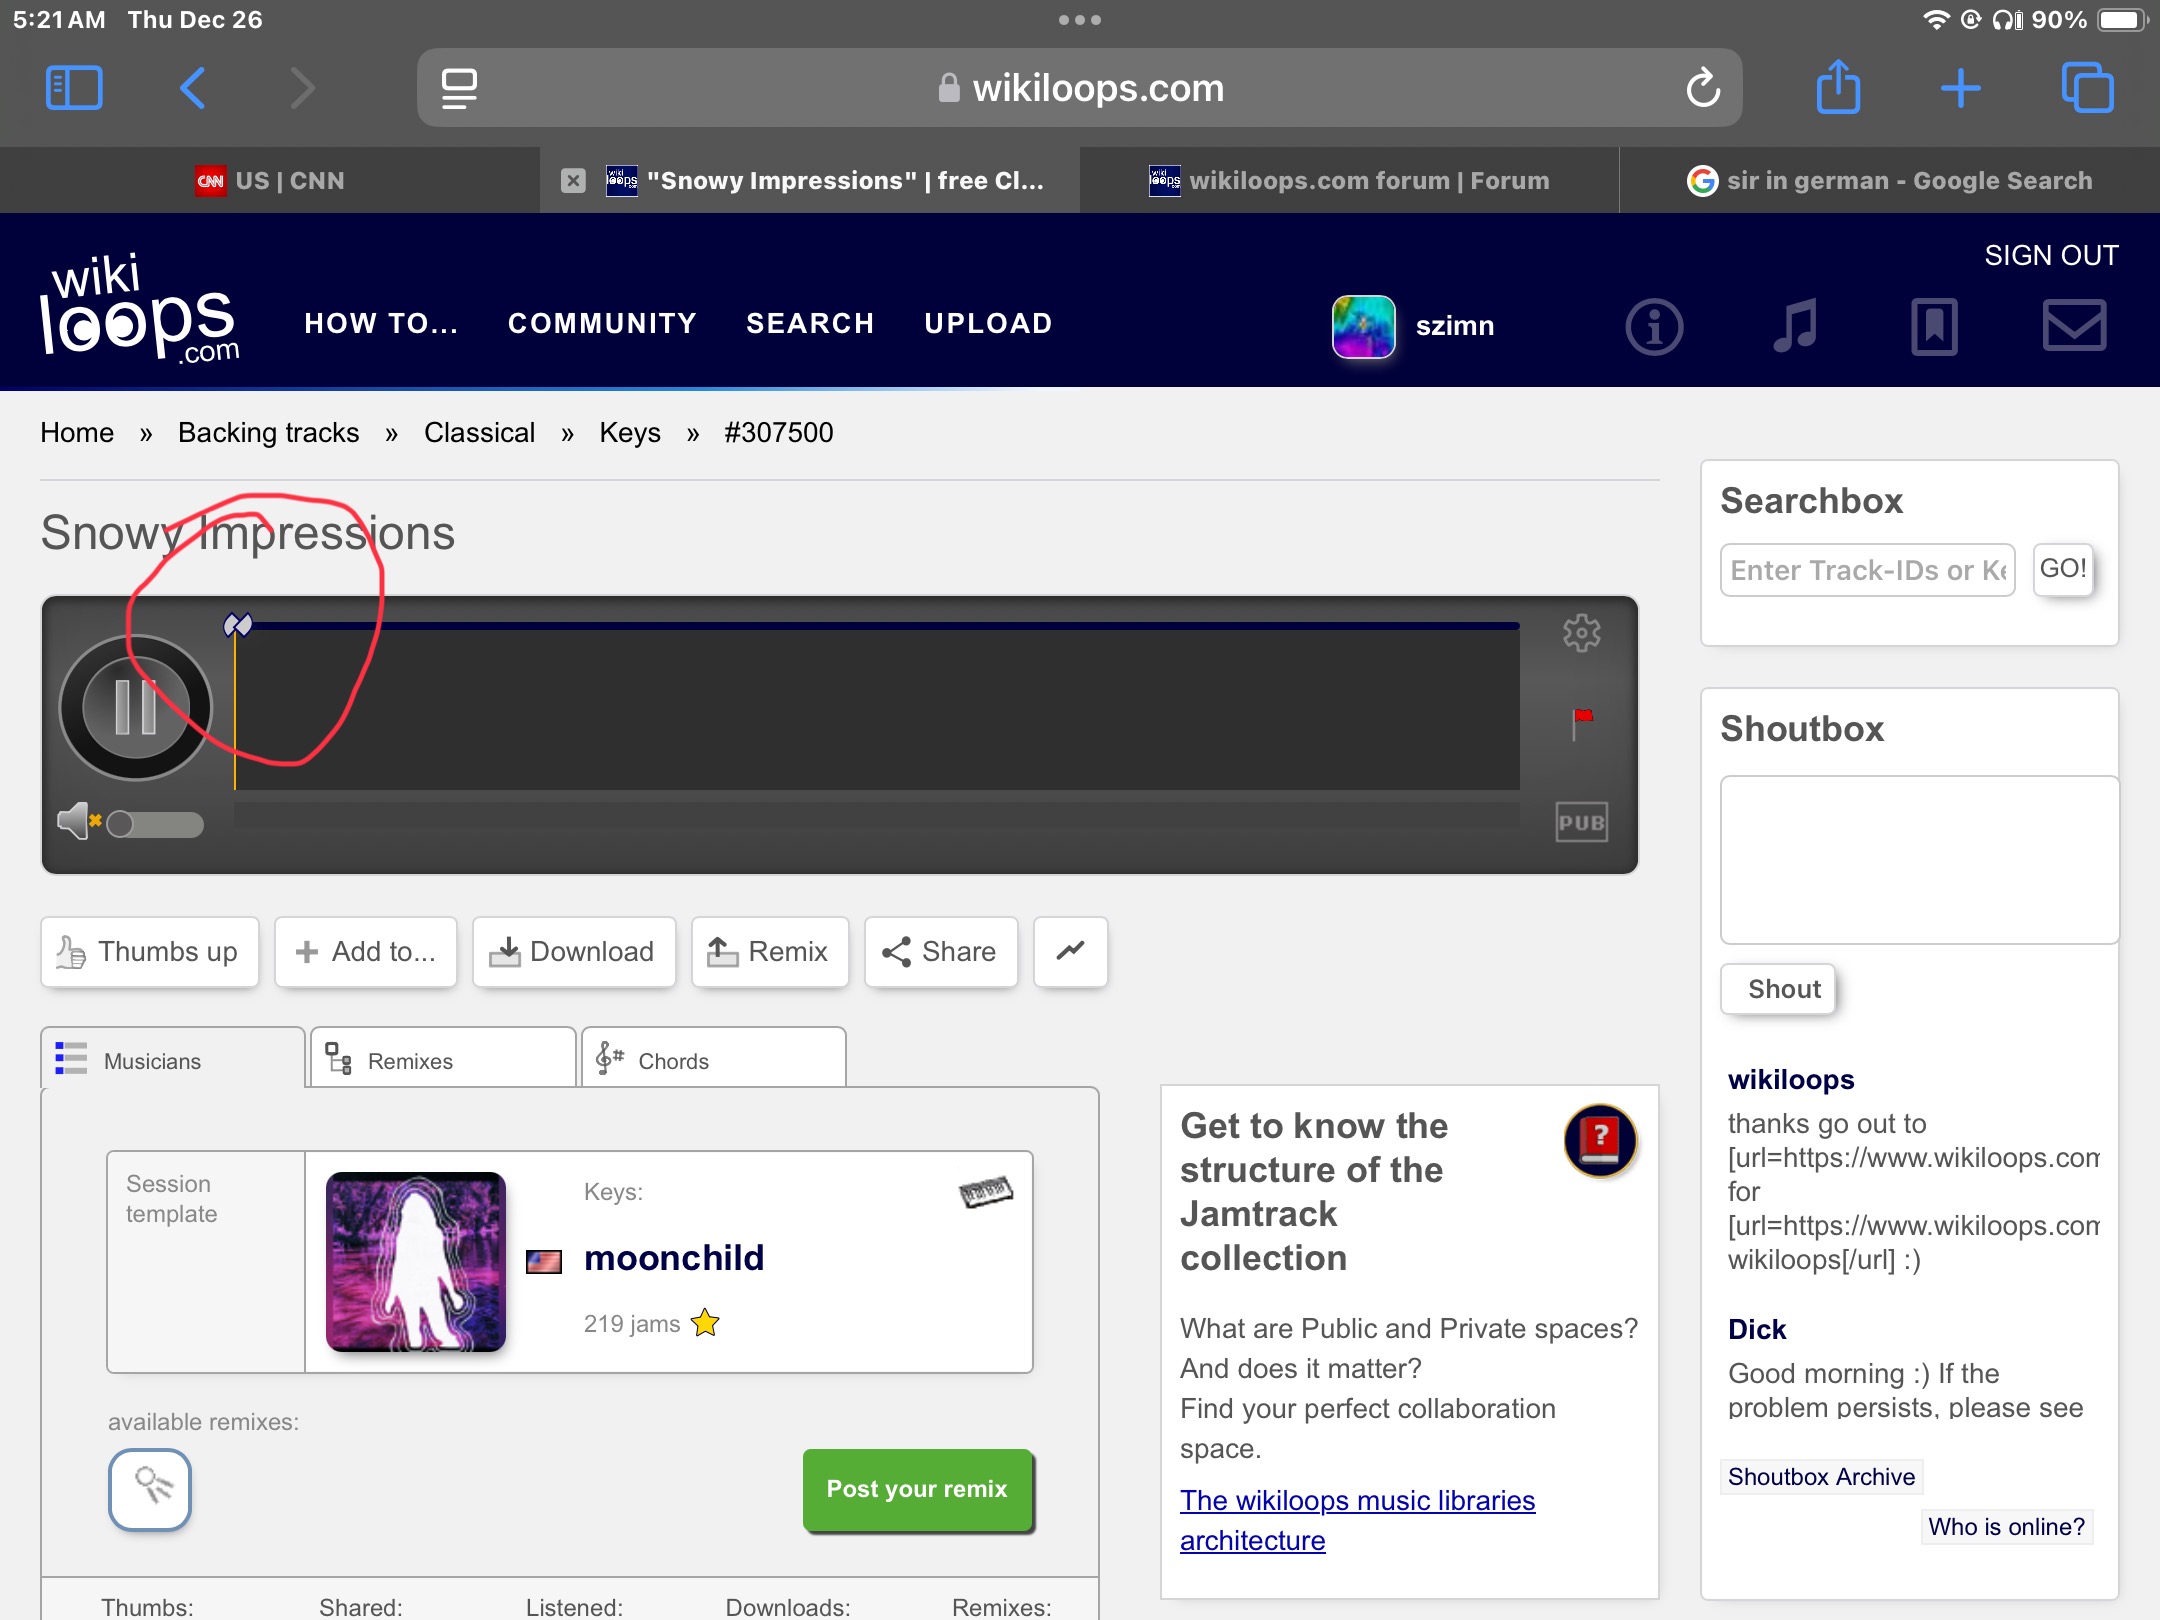Open a new tab with plus
Screen dimensions: 2160x1620
[1960, 88]
